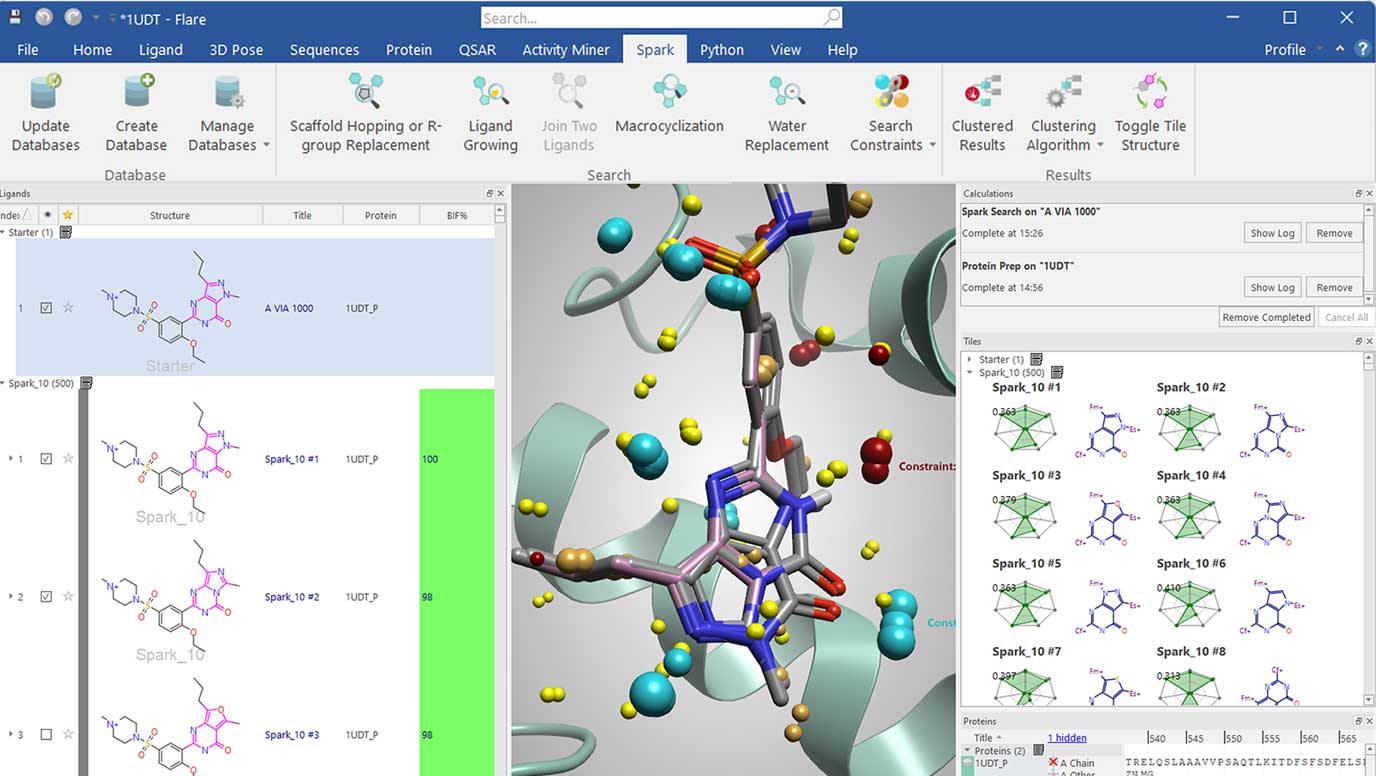Start a Macrocyclization experiment
The height and width of the screenshot is (776, 1376).
[x=669, y=103]
